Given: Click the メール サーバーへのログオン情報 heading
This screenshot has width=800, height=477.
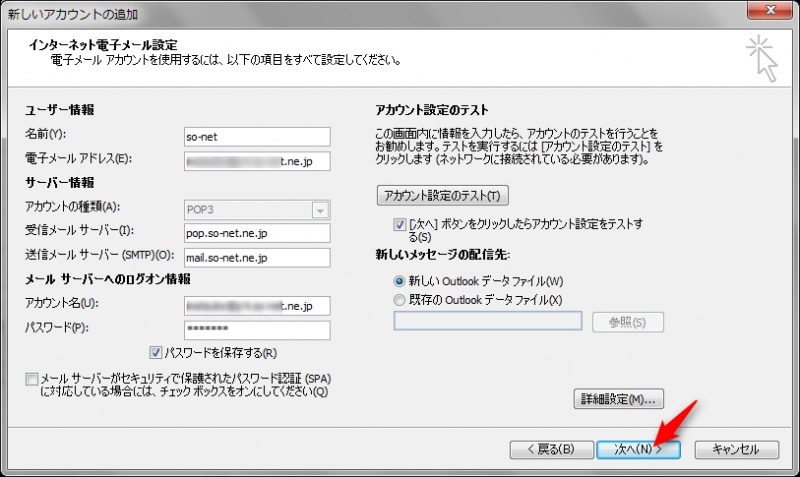Looking at the screenshot, I should tap(108, 279).
